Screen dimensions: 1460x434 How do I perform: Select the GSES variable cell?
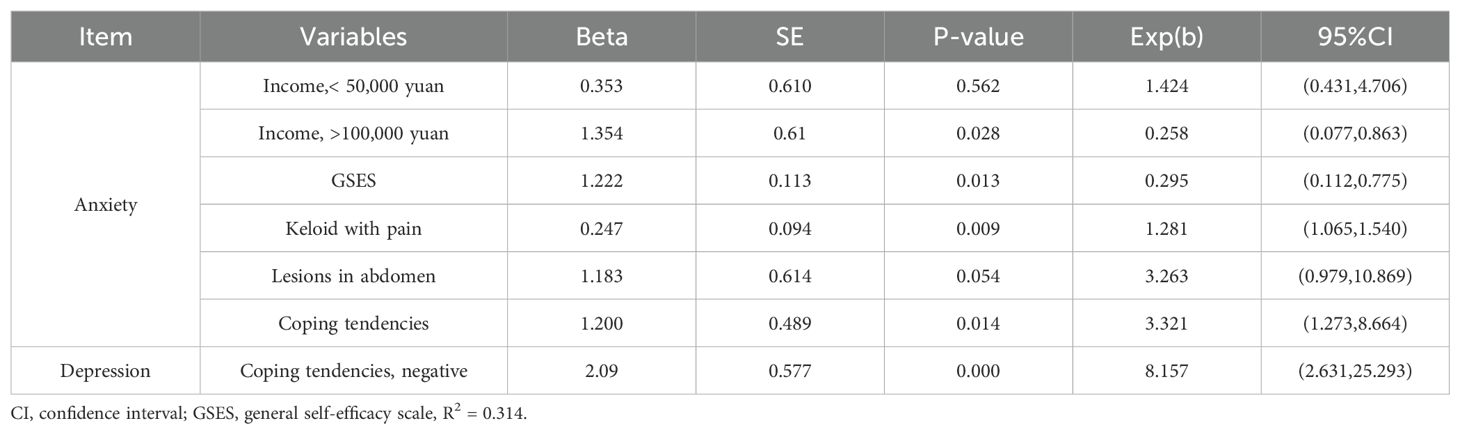click(353, 182)
